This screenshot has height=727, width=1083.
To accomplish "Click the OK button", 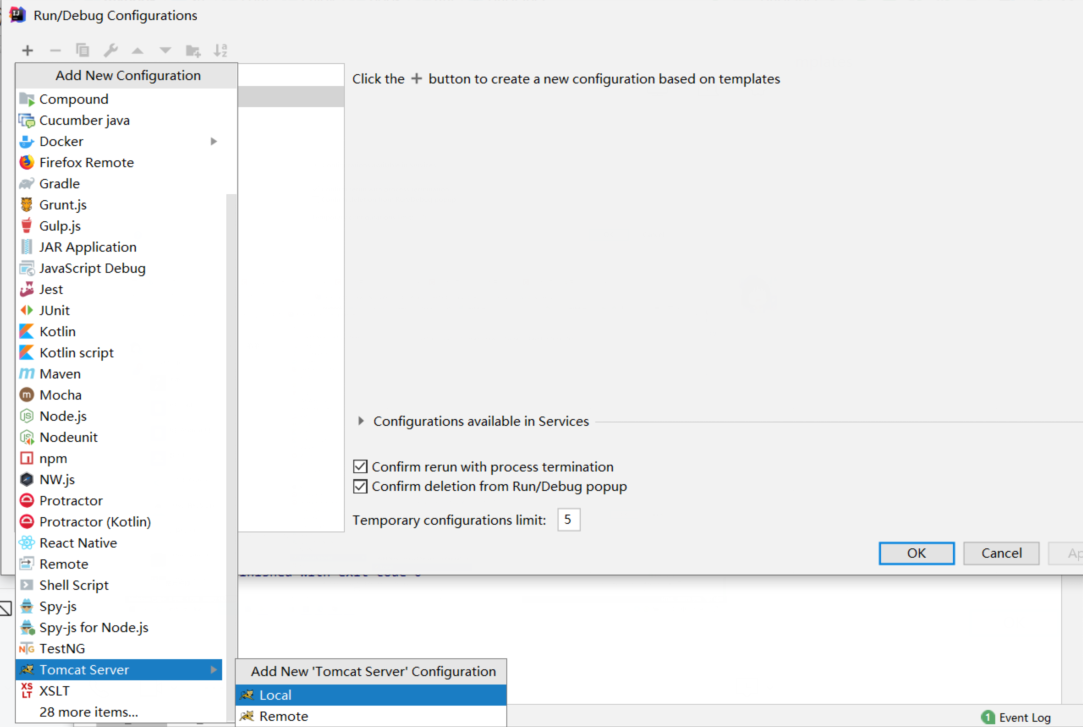I will [917, 553].
